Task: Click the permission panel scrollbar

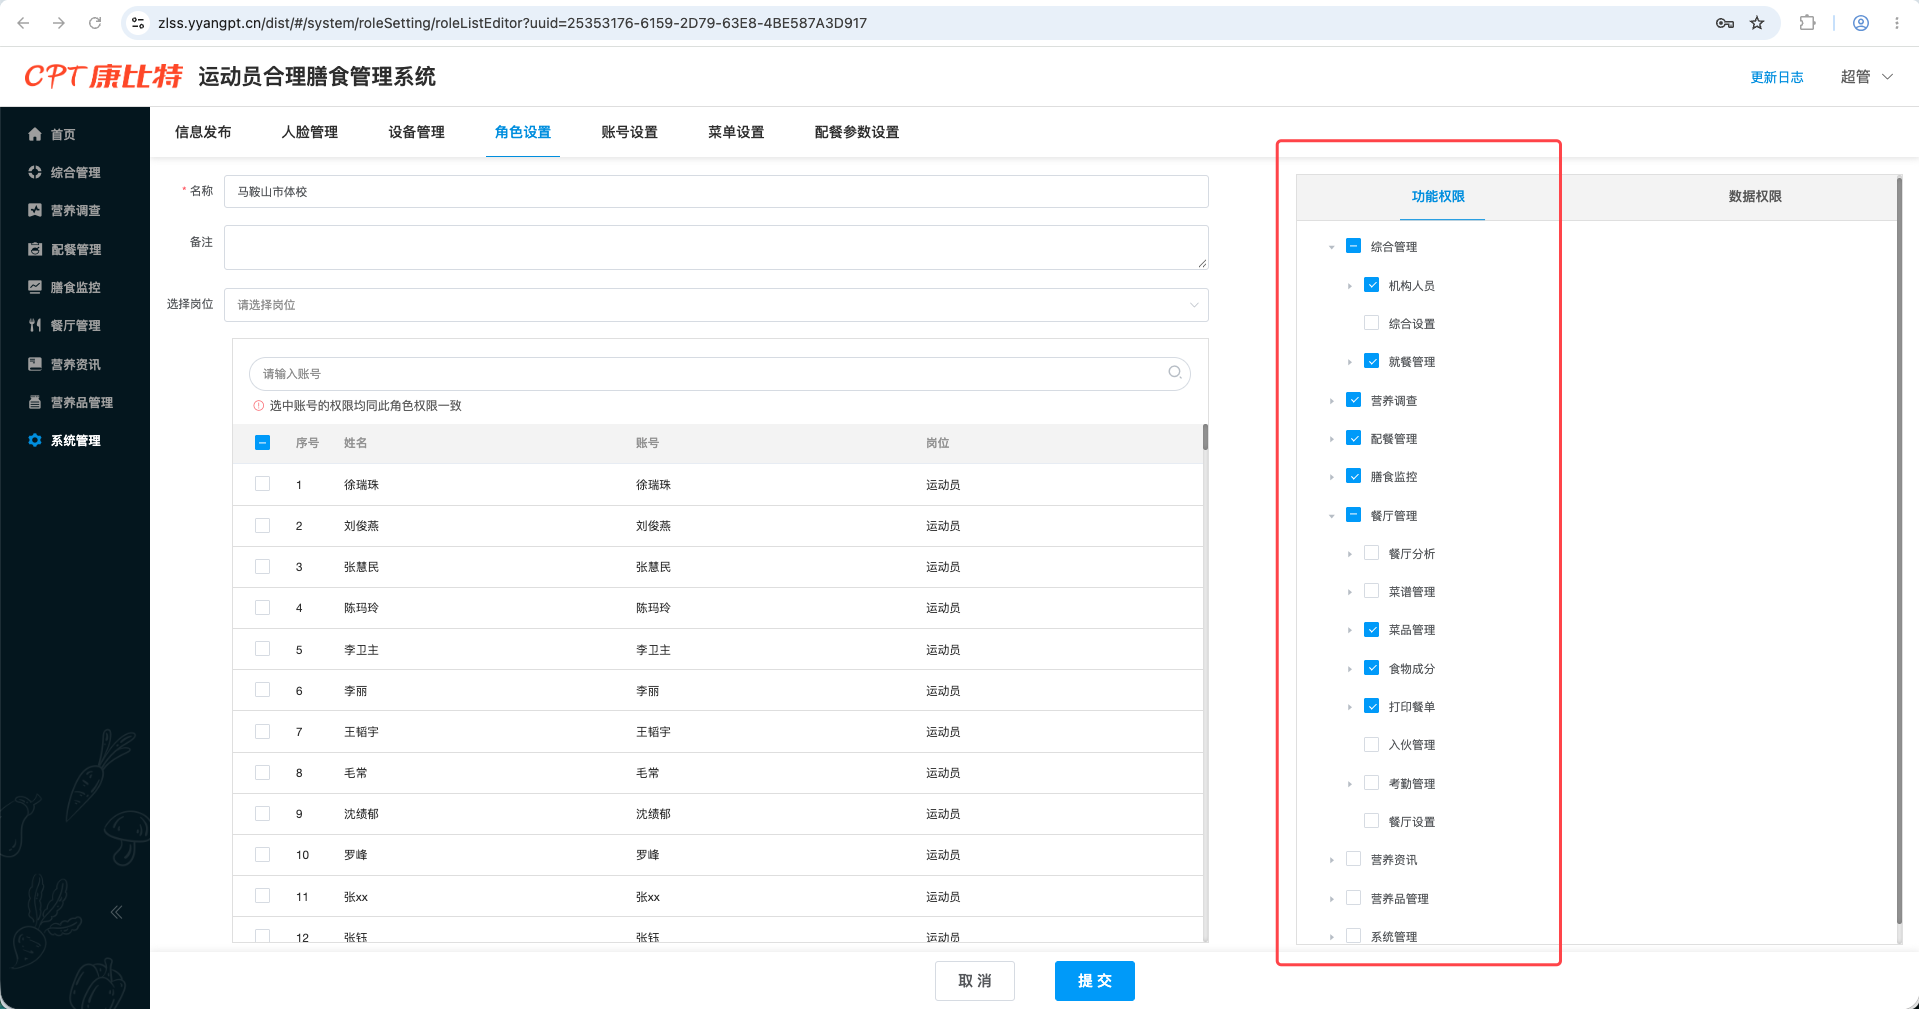Action: pyautogui.click(x=1899, y=550)
